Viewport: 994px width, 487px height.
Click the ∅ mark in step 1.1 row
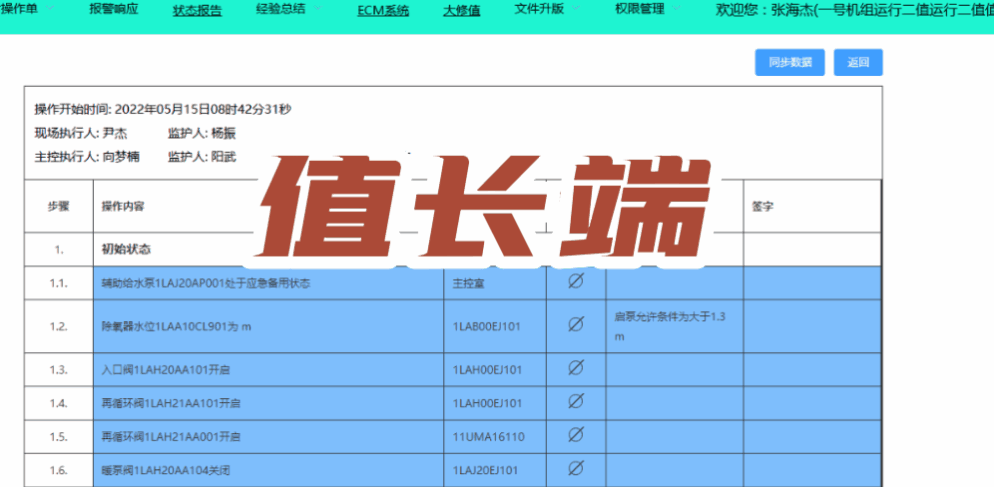coord(575,283)
